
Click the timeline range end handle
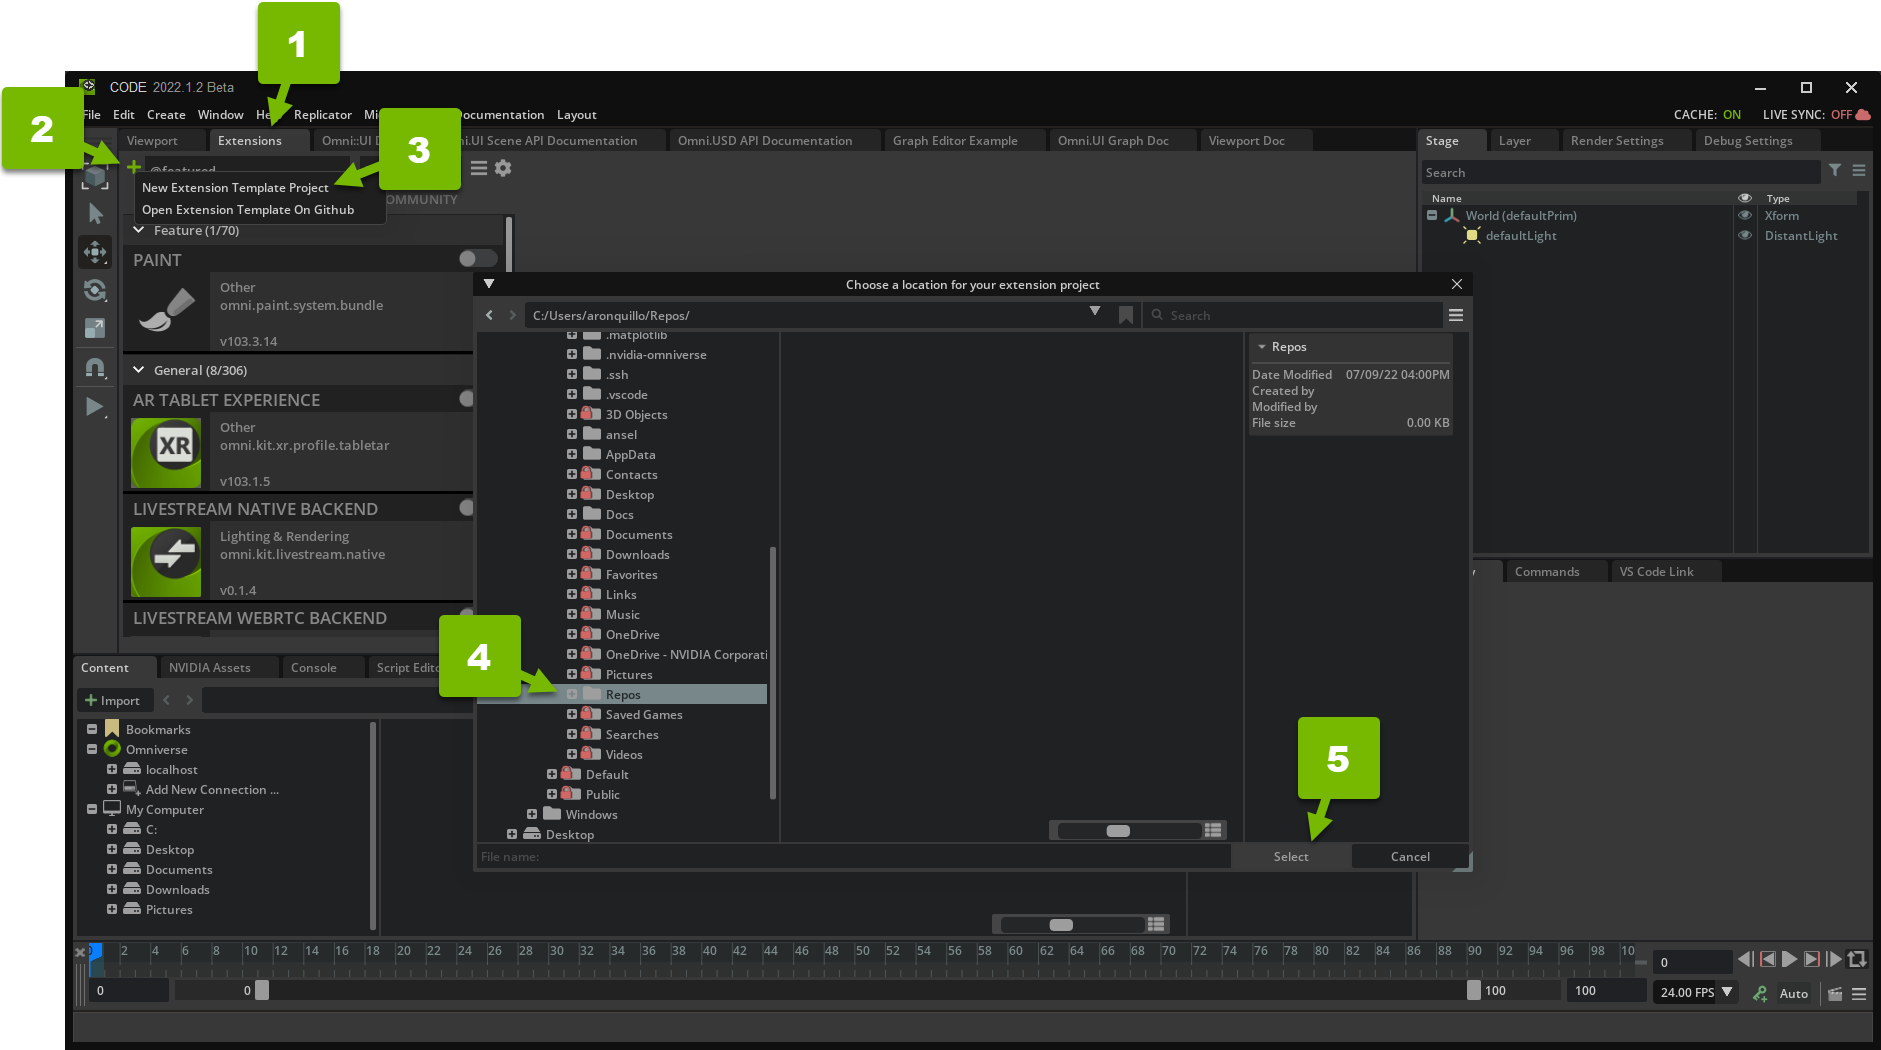tap(1473, 990)
